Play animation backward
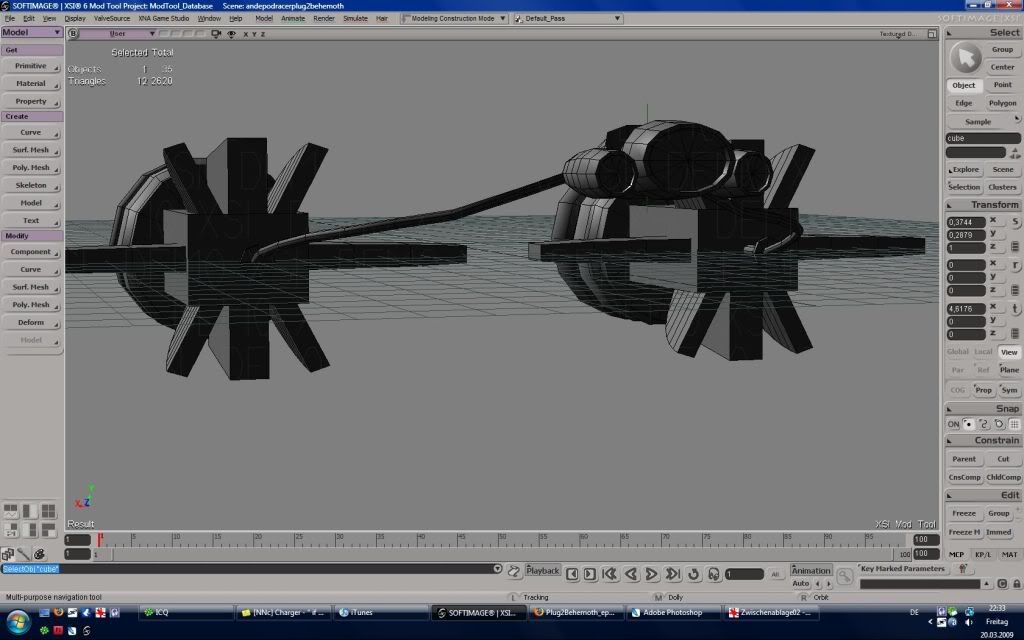1024x640 pixels. tap(631, 574)
